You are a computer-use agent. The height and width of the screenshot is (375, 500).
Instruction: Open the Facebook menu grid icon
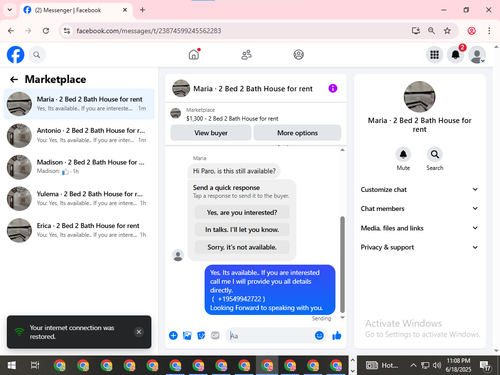click(x=434, y=55)
